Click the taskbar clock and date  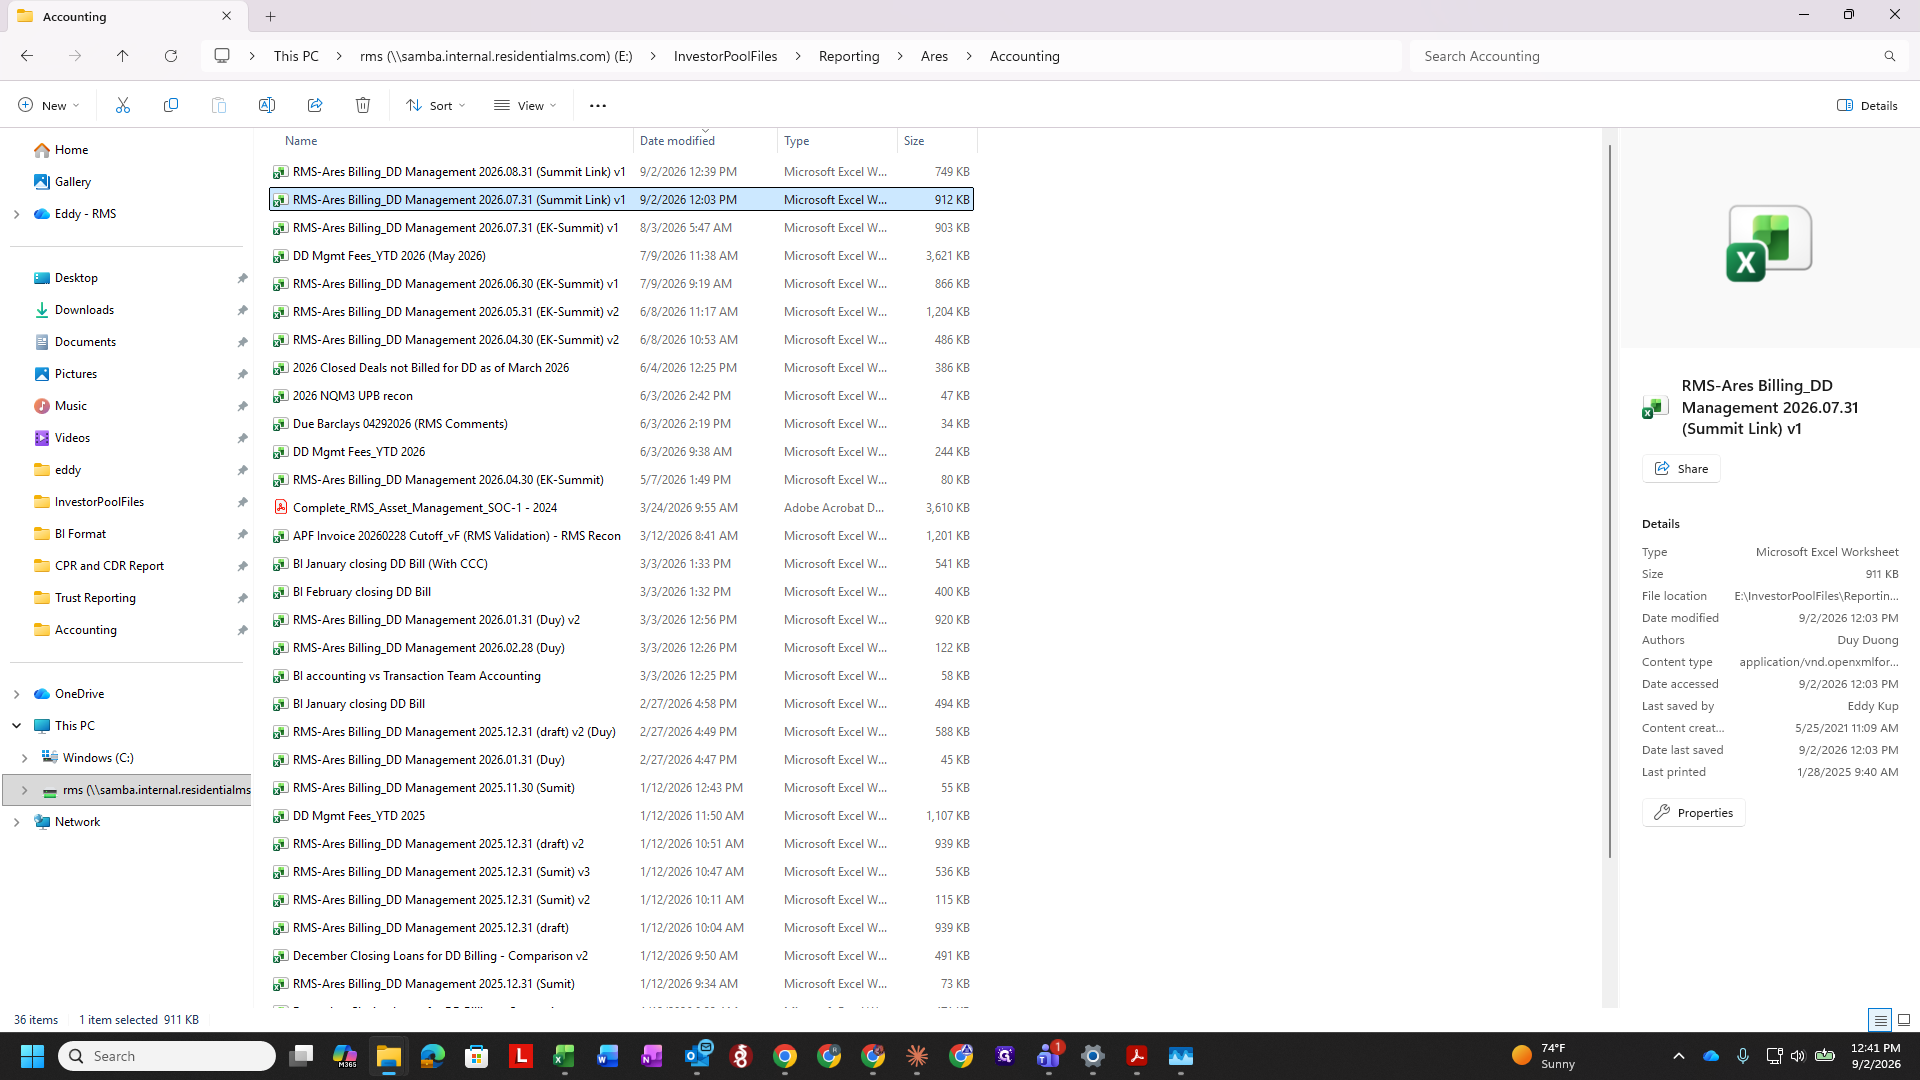pyautogui.click(x=1875, y=1056)
